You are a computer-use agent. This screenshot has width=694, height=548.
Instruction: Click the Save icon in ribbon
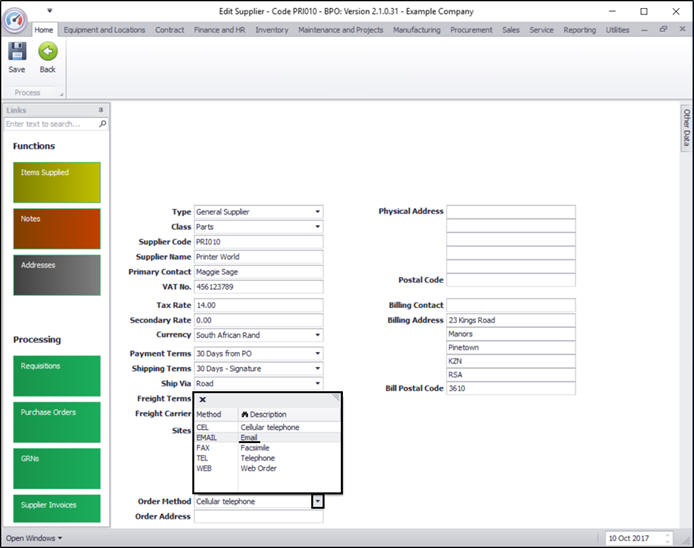[17, 52]
